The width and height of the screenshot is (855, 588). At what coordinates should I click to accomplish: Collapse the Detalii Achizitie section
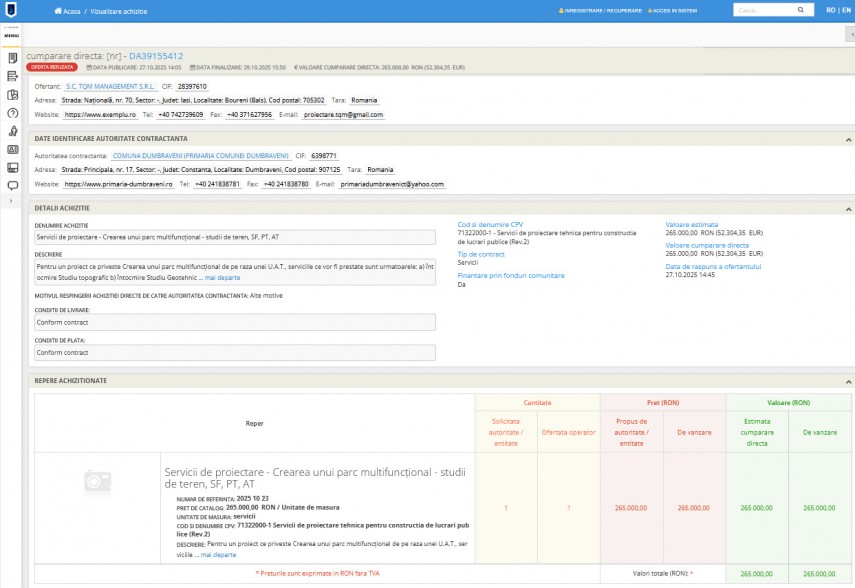[848, 208]
